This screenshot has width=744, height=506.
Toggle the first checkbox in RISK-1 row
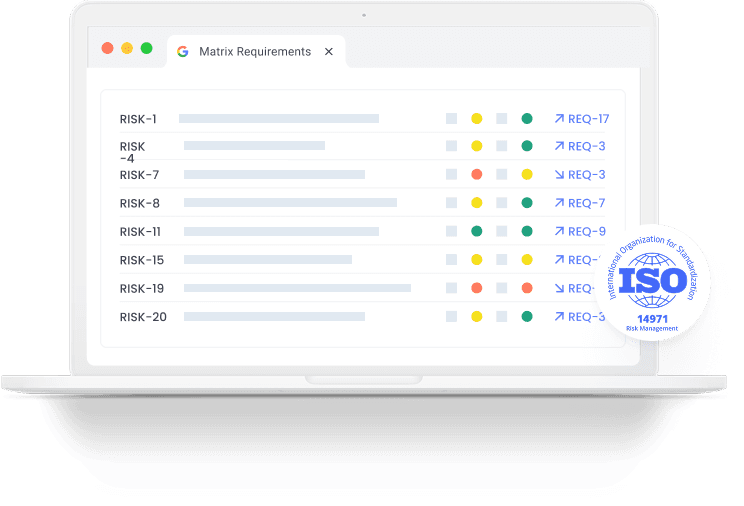click(452, 119)
